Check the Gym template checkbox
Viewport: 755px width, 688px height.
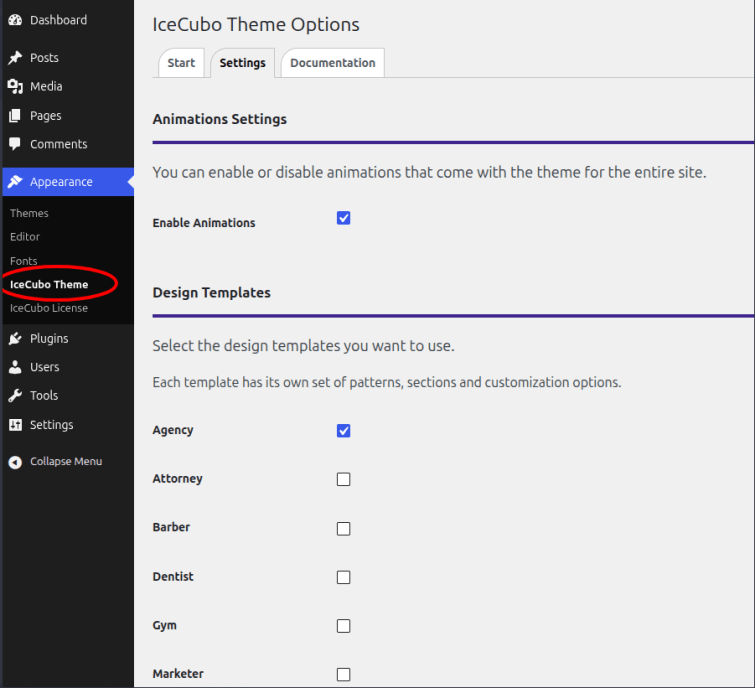click(343, 625)
